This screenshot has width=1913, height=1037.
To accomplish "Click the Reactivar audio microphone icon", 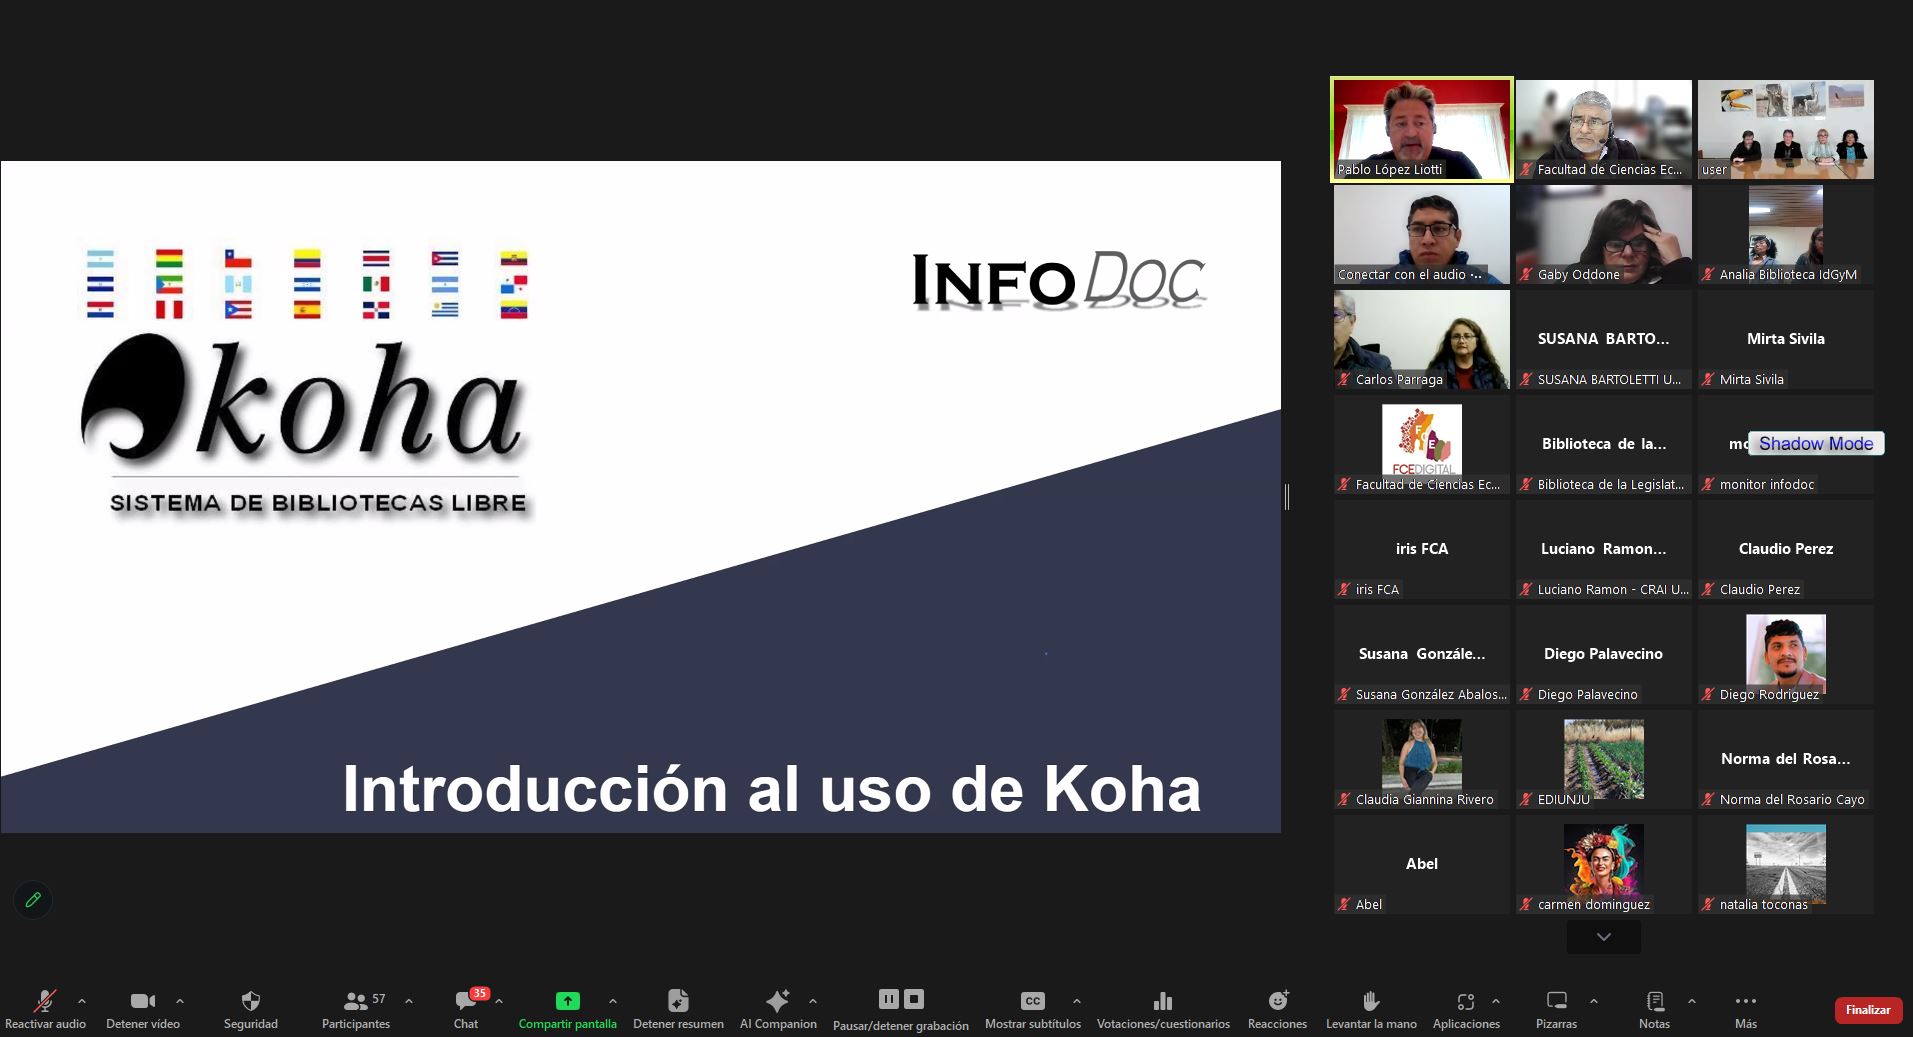I will 44,1001.
